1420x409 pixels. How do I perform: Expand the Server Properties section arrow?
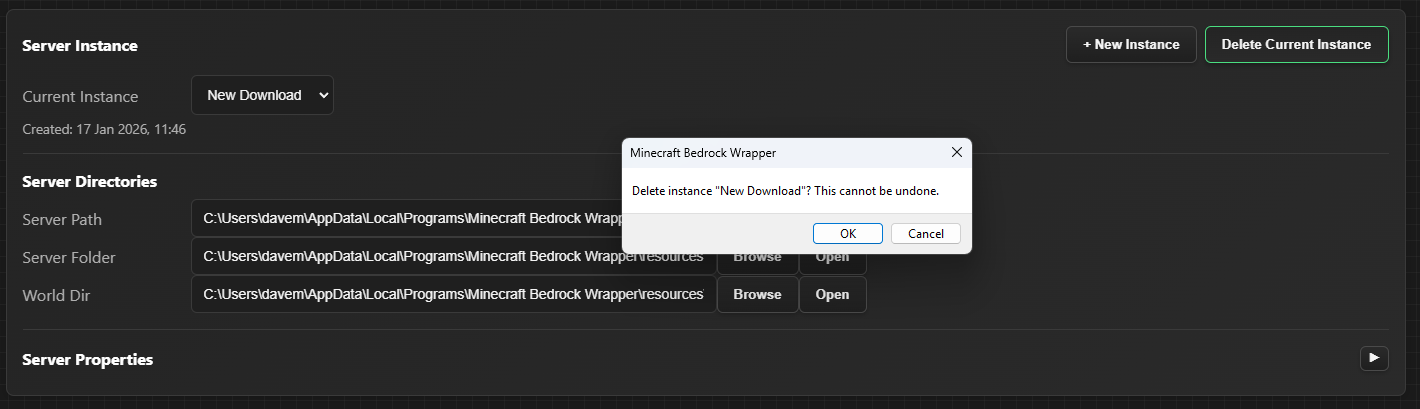click(x=1374, y=358)
